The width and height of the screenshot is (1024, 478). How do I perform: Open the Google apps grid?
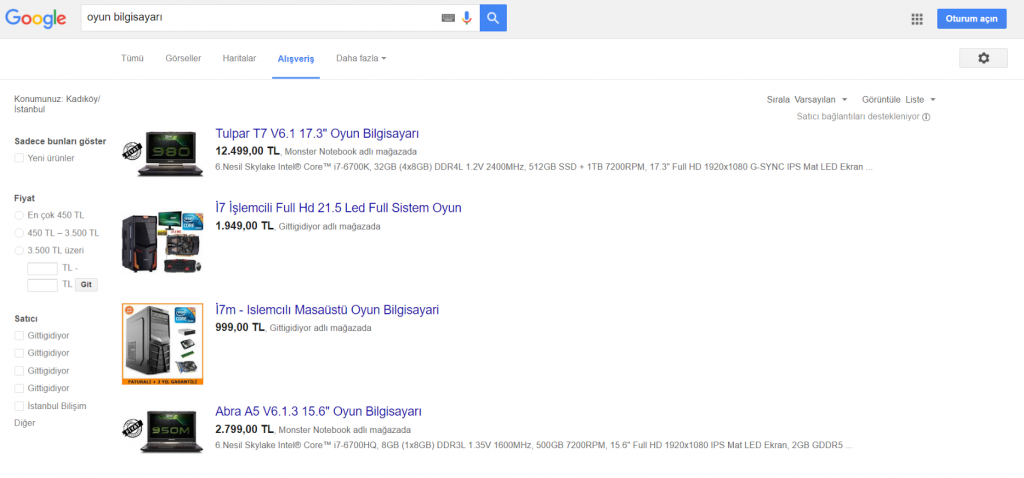[917, 19]
